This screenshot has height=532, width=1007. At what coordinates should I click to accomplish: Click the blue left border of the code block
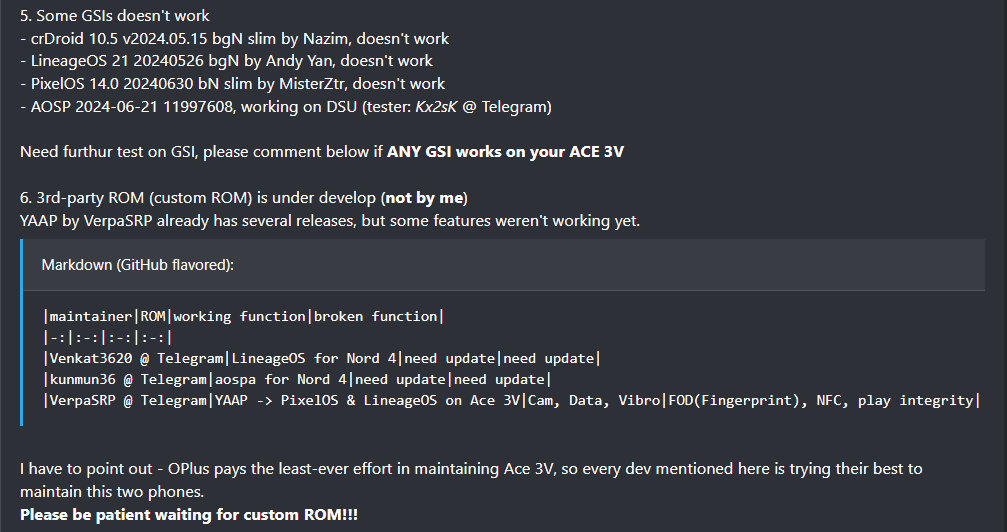tap(22, 333)
